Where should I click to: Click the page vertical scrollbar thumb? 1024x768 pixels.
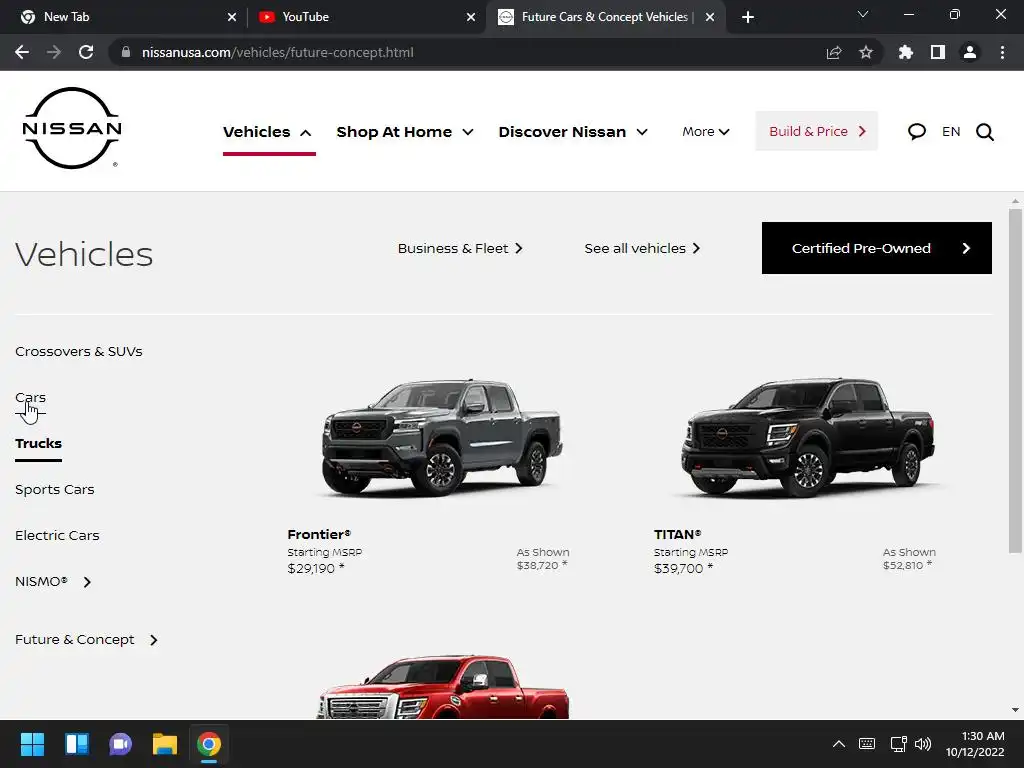(x=1015, y=381)
